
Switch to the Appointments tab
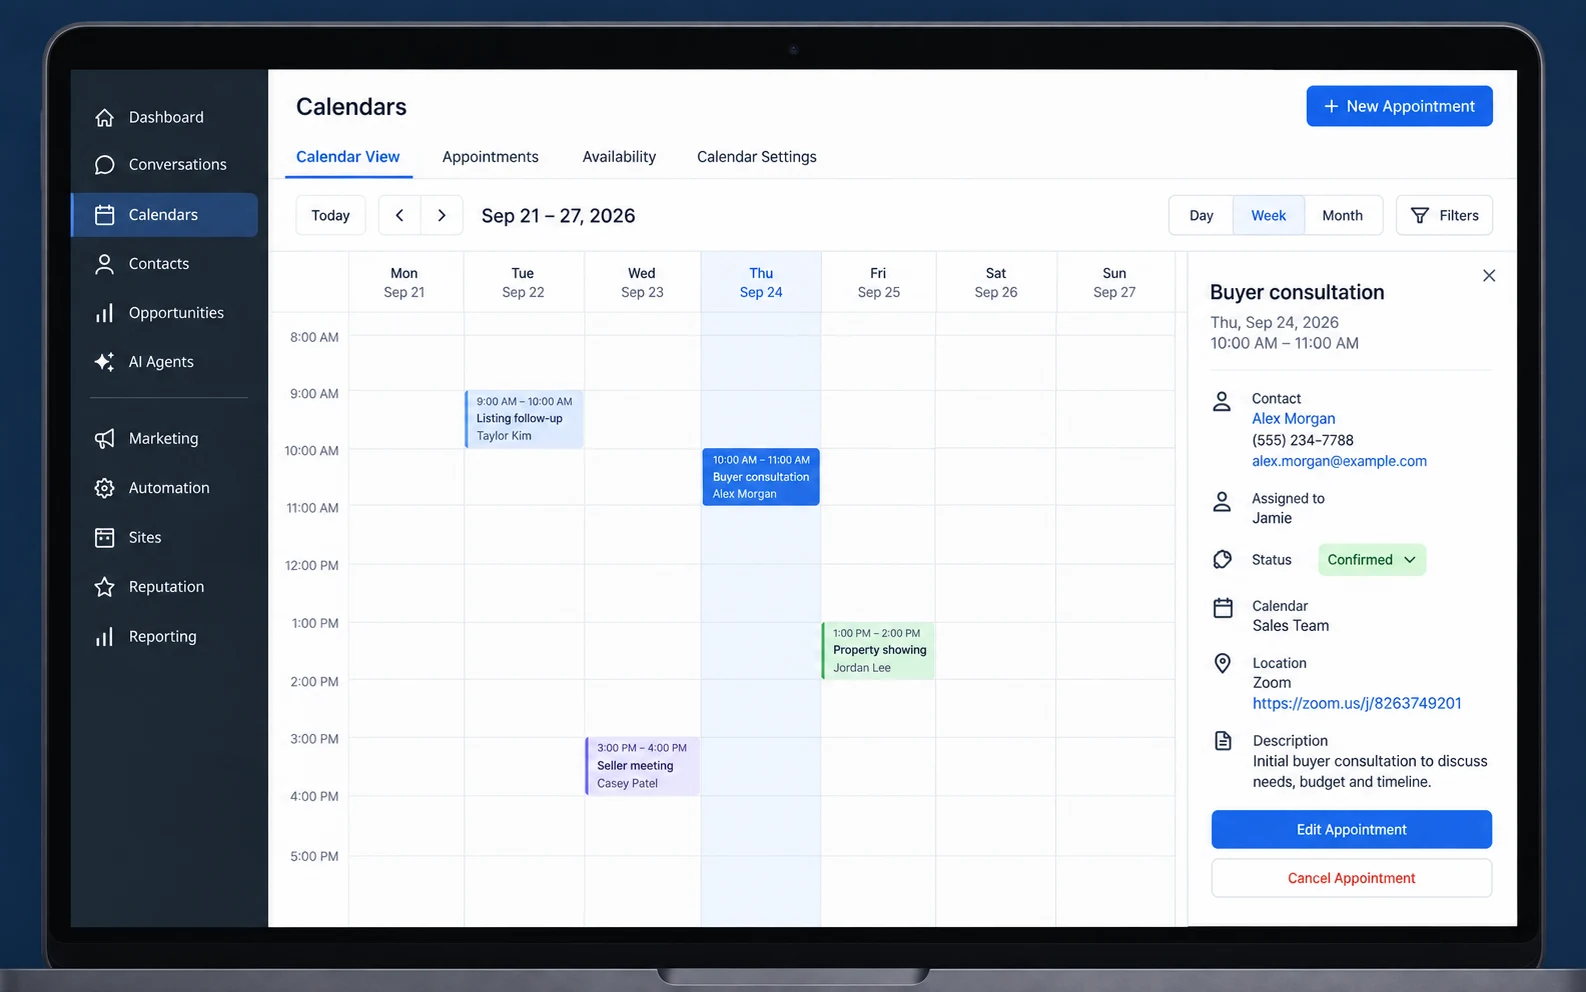point(490,157)
